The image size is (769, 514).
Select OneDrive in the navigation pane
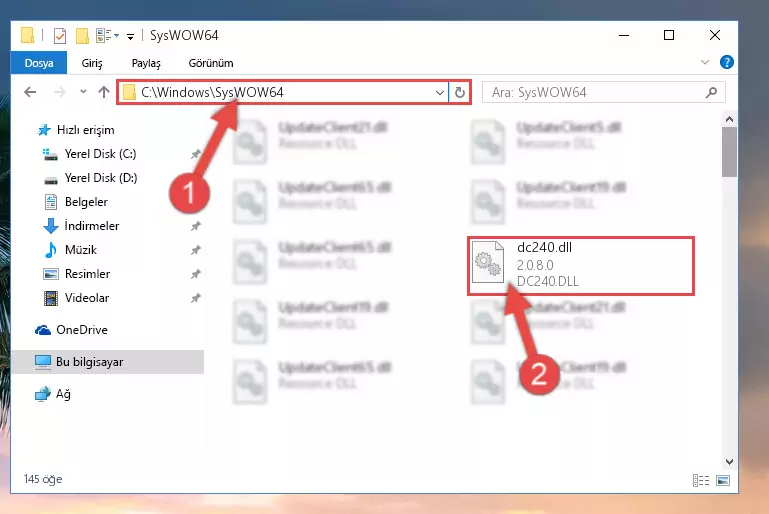(x=81, y=330)
